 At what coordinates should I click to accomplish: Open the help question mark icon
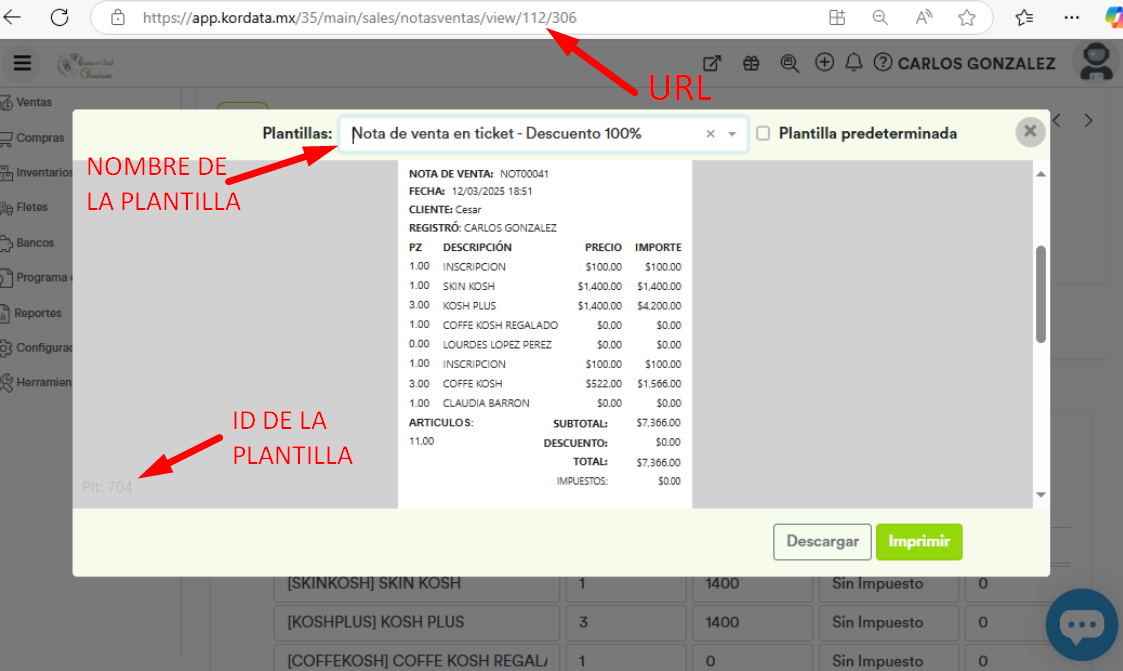point(882,63)
